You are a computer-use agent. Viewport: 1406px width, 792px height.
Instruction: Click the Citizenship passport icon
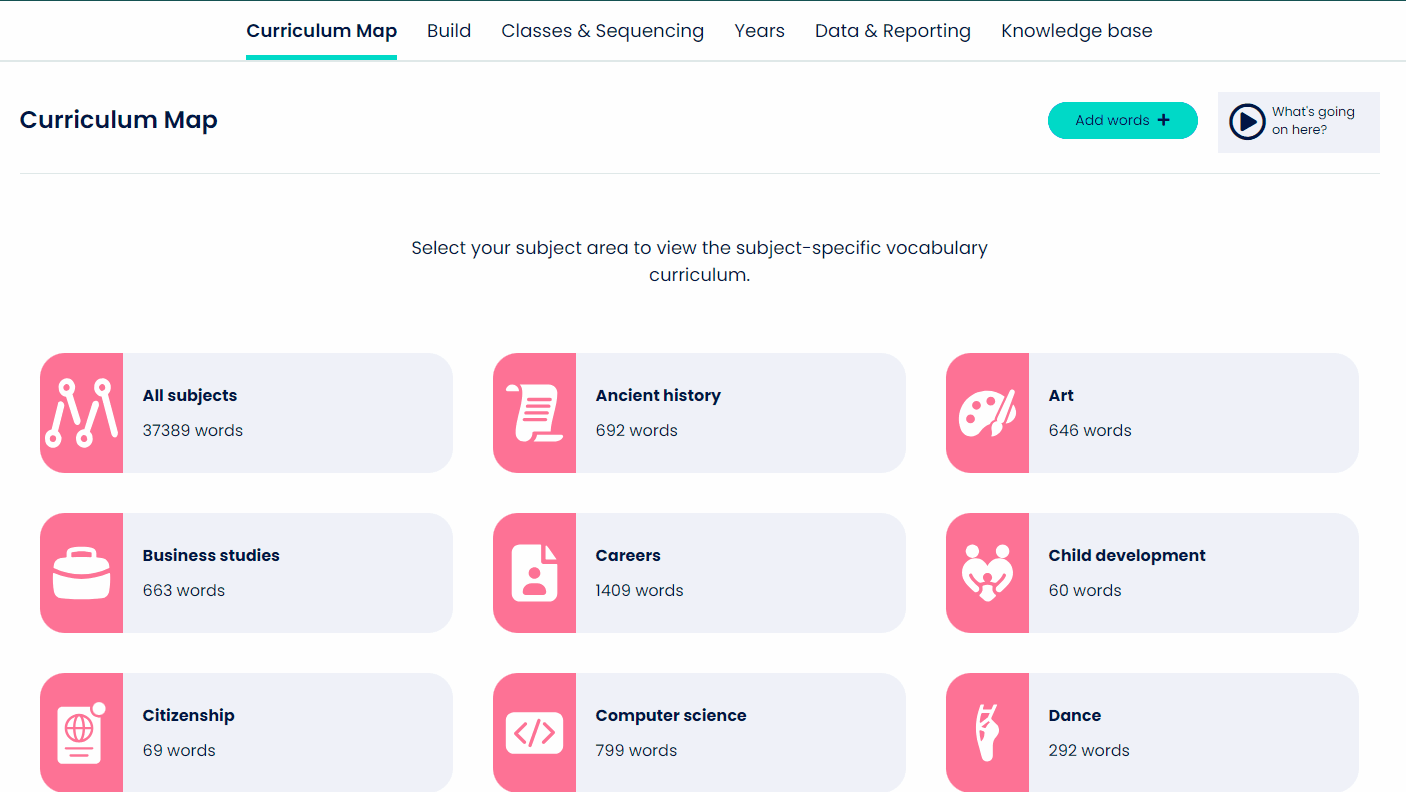pyautogui.click(x=81, y=733)
